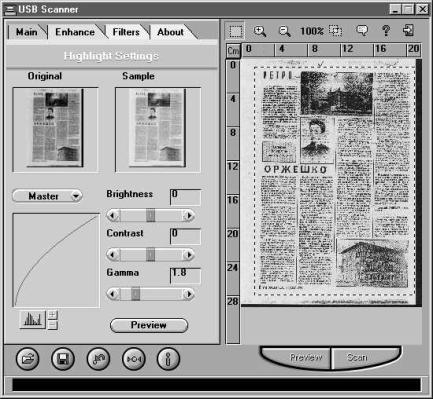
Task: Click the Gamma slider left arrow
Action: pyautogui.click(x=113, y=294)
